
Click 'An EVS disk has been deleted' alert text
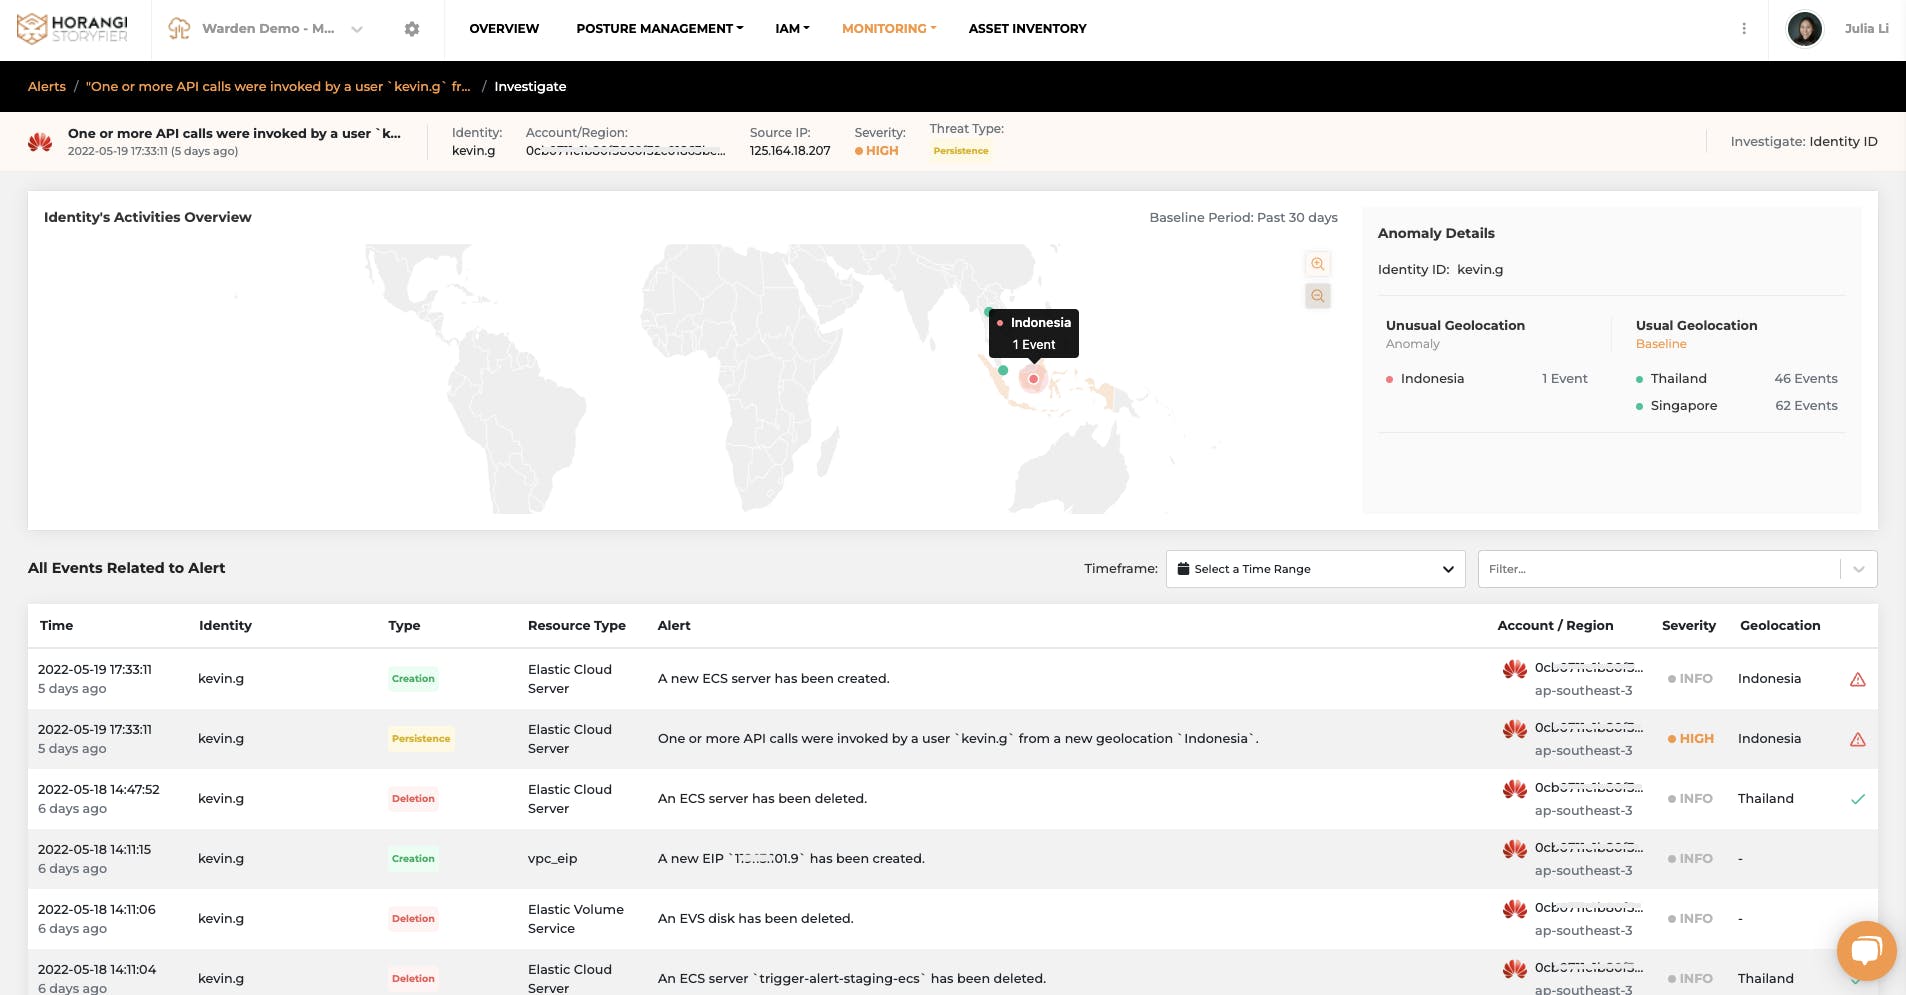click(x=755, y=919)
